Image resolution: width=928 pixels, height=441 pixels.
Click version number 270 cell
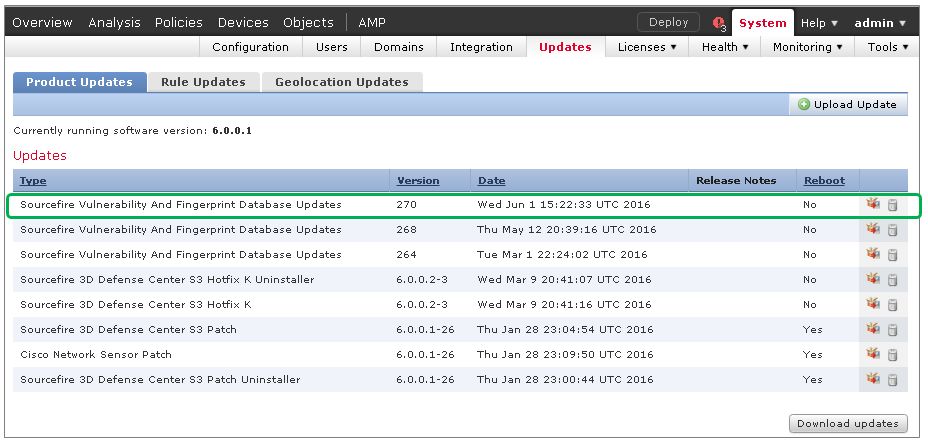407,205
